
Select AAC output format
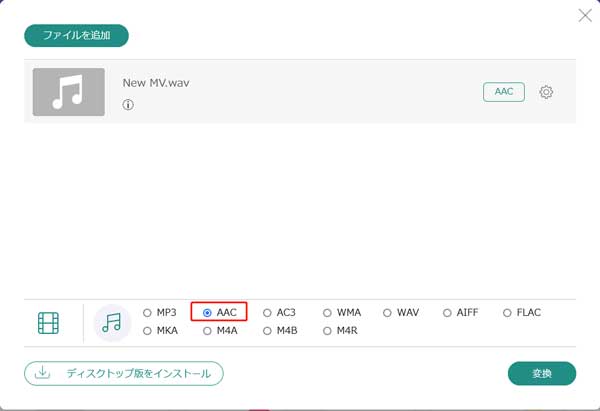207,313
